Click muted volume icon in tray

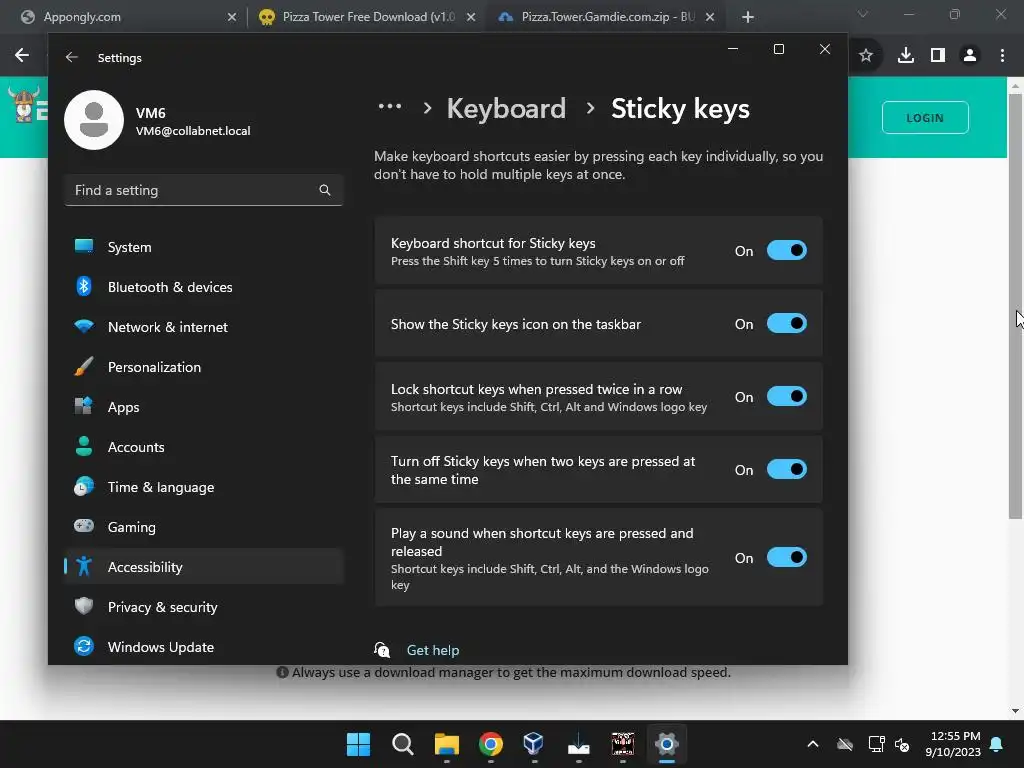tap(903, 744)
